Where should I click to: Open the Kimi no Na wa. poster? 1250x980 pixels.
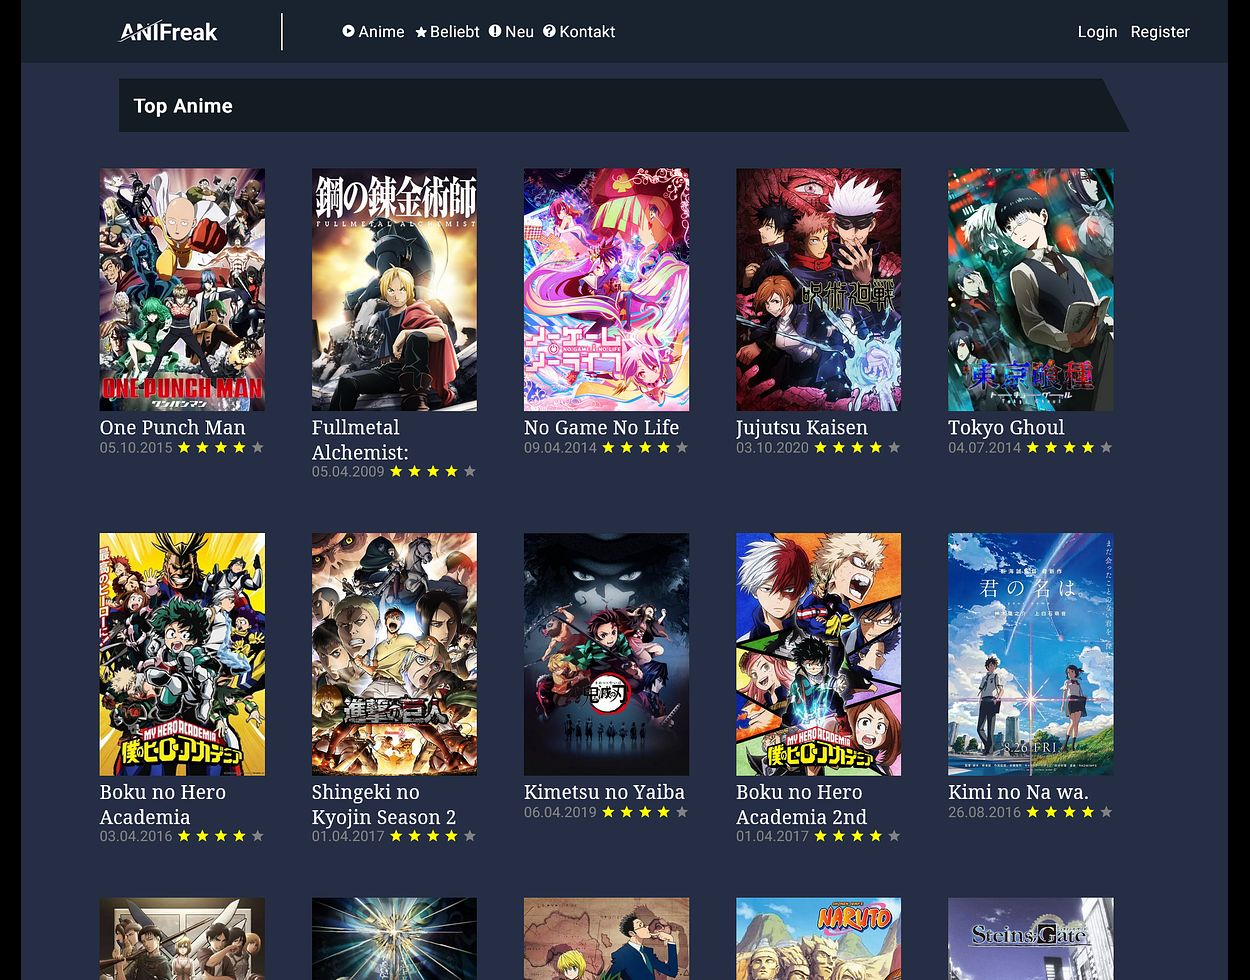1030,654
